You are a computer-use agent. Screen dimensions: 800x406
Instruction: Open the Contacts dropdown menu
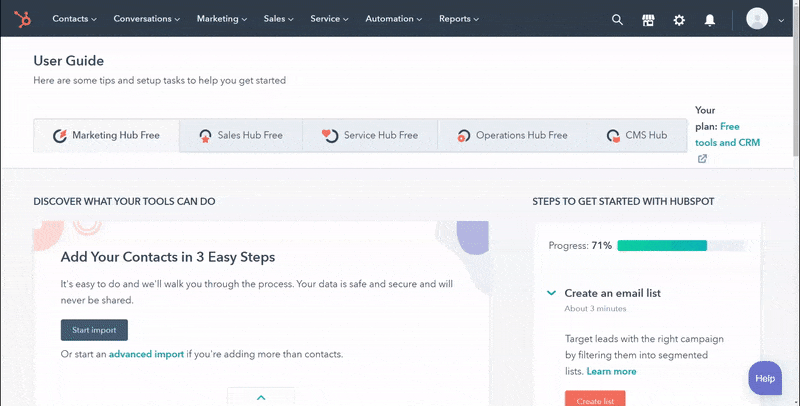(x=74, y=19)
